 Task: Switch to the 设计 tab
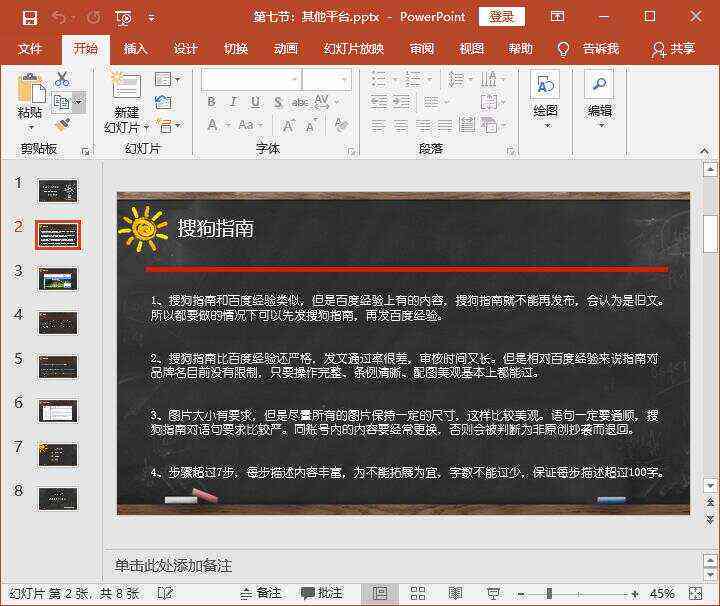186,48
